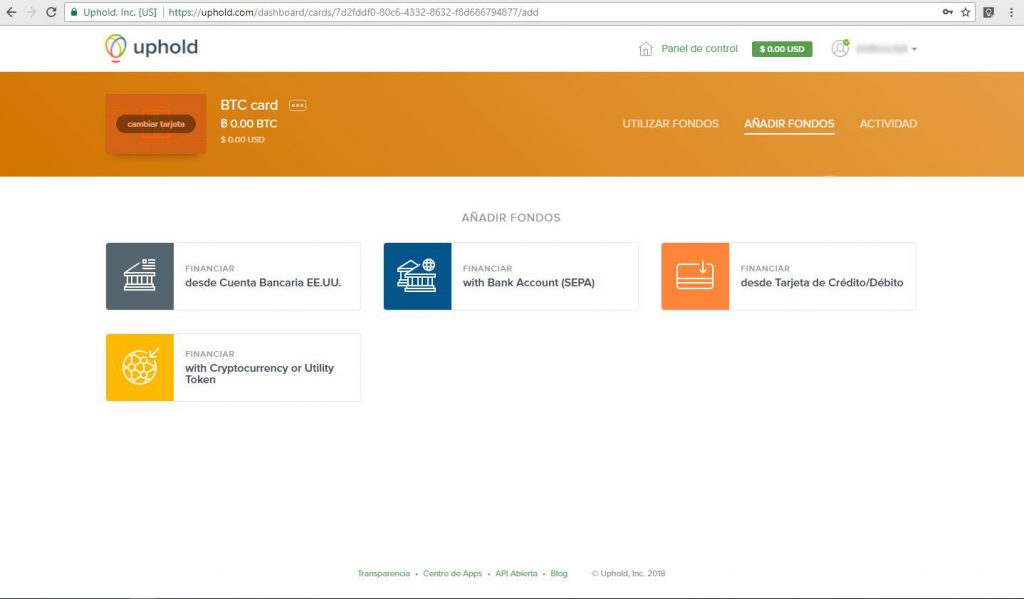This screenshot has height=599, width=1024.
Task: Click the browser forward arrow
Action: pyautogui.click(x=31, y=12)
